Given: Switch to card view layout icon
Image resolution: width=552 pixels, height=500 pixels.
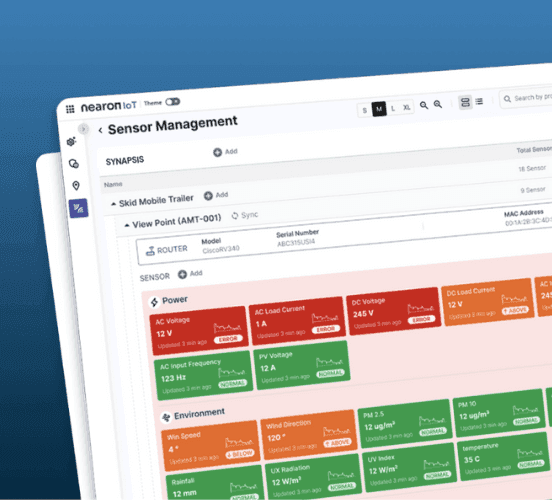Looking at the screenshot, I should point(465,102).
